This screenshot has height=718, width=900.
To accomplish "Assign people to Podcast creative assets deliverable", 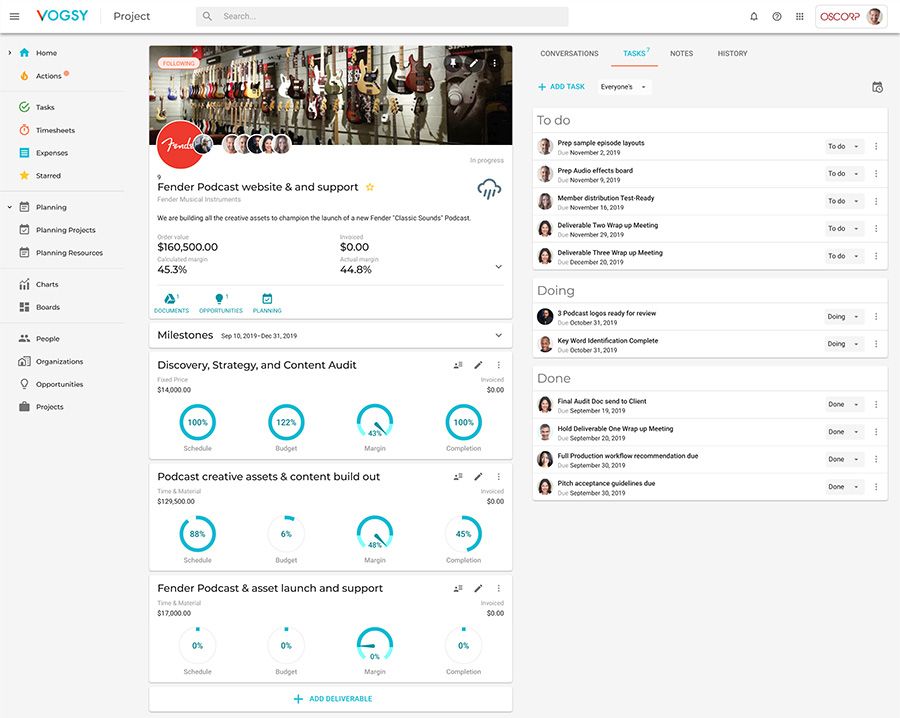I will point(458,476).
